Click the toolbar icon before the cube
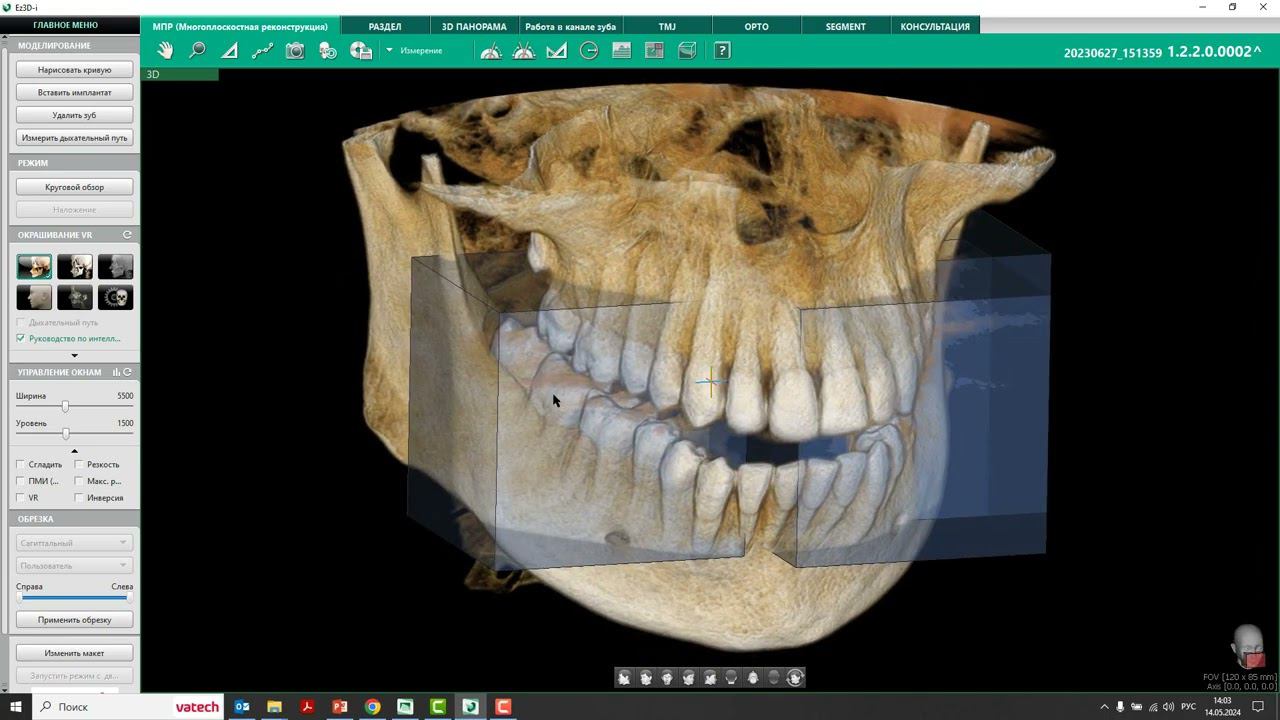 [655, 50]
